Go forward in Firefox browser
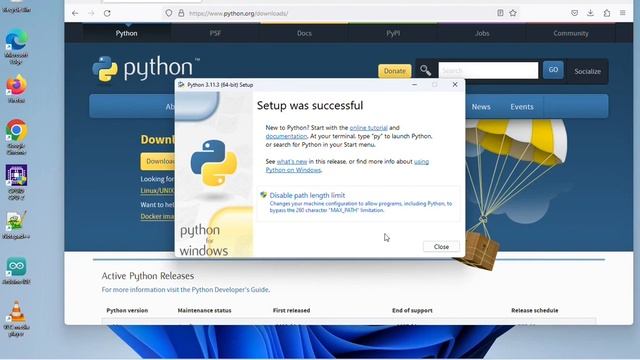Image resolution: width=640 pixels, height=360 pixels. (x=91, y=13)
